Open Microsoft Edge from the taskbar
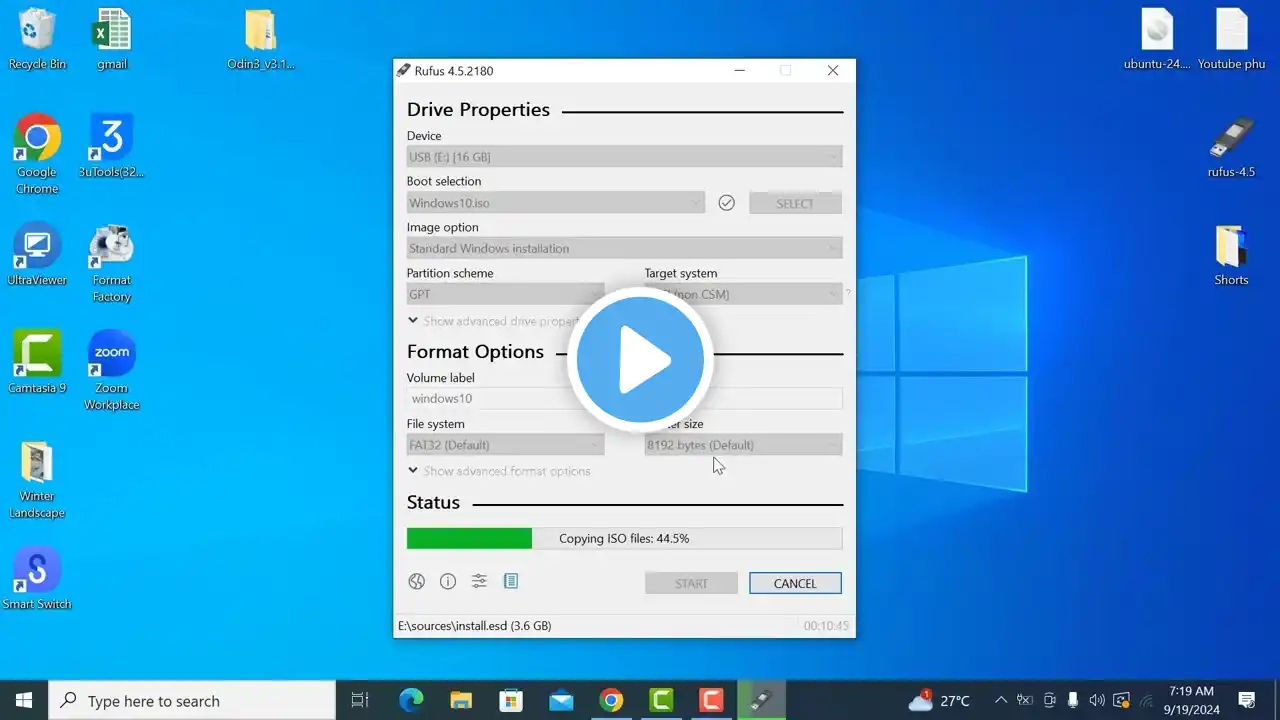This screenshot has width=1280, height=720. pos(411,700)
